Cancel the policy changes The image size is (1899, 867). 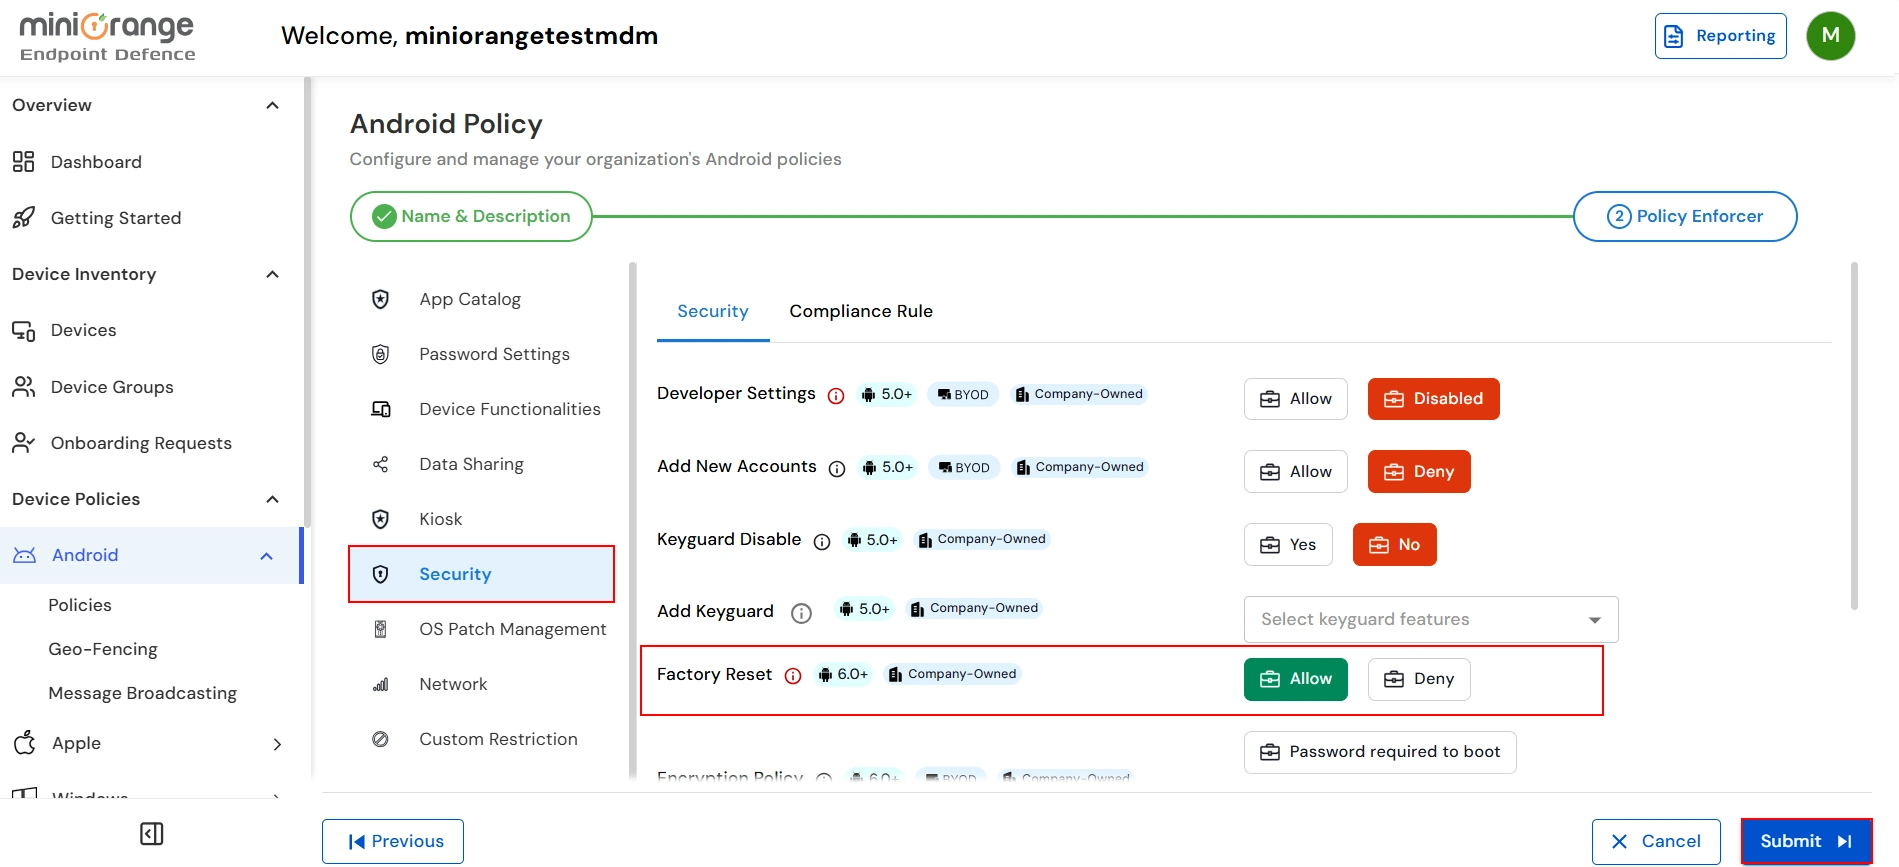tap(1656, 842)
